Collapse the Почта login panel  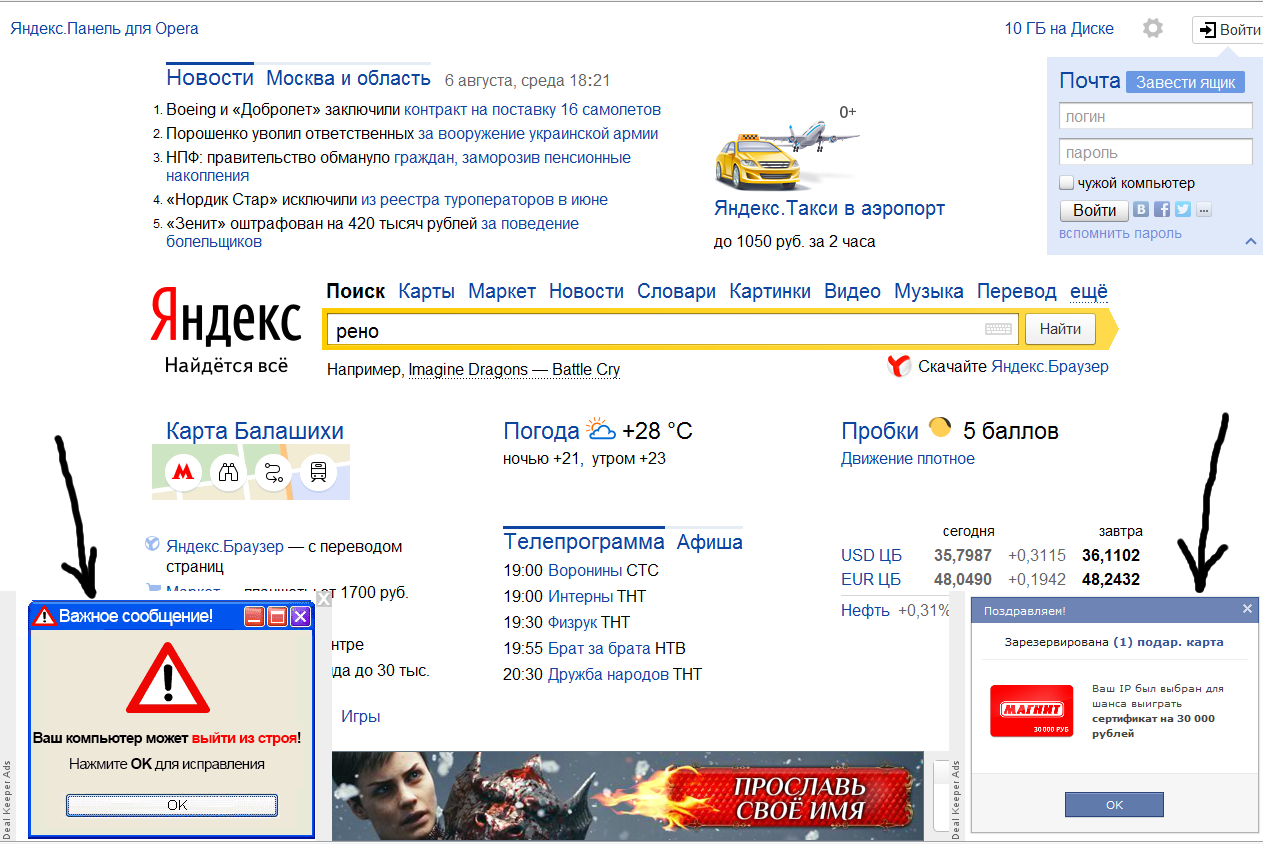pos(1250,241)
